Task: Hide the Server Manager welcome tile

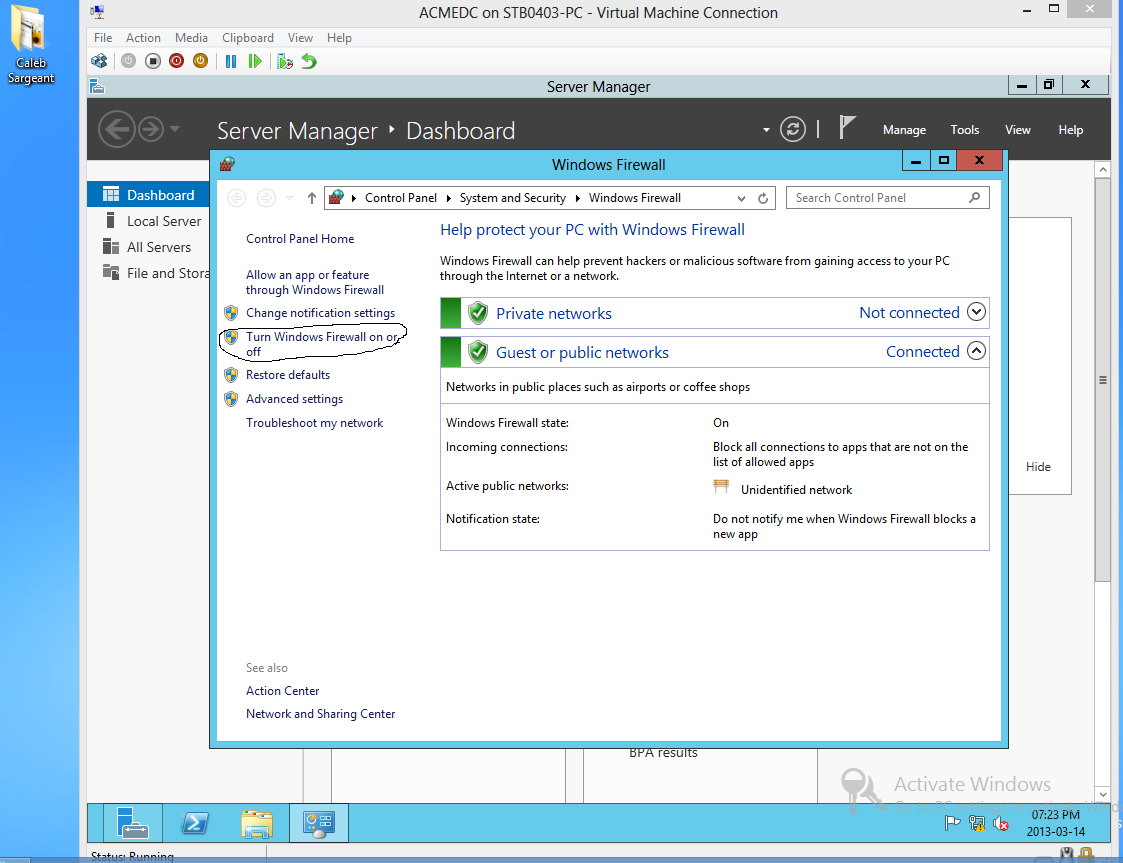Action: coord(1038,466)
